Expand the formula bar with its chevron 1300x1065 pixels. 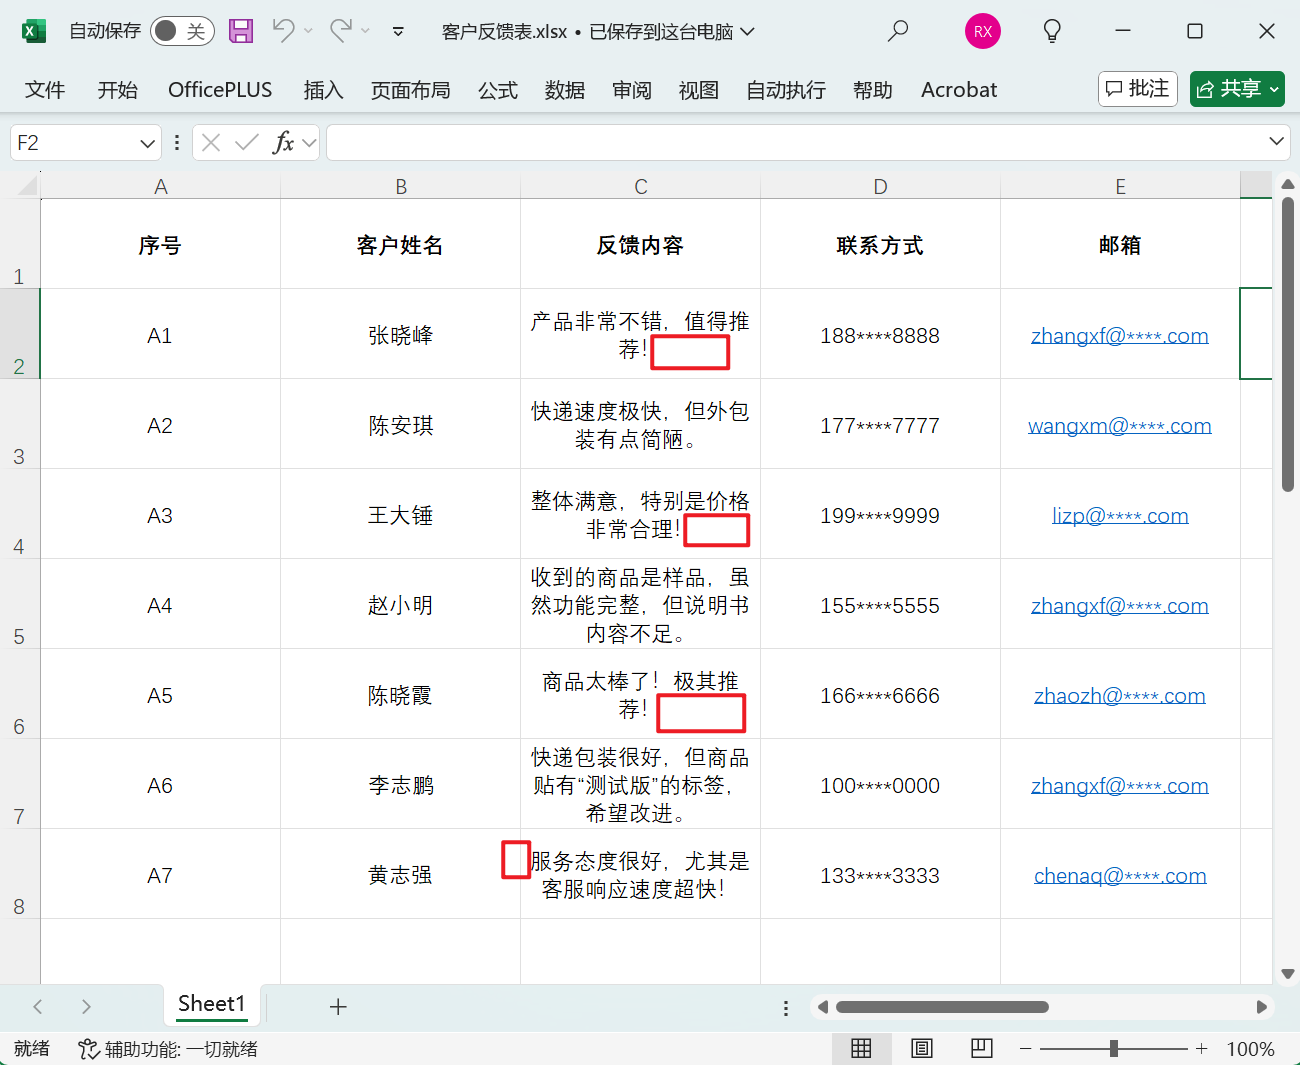(x=1278, y=142)
